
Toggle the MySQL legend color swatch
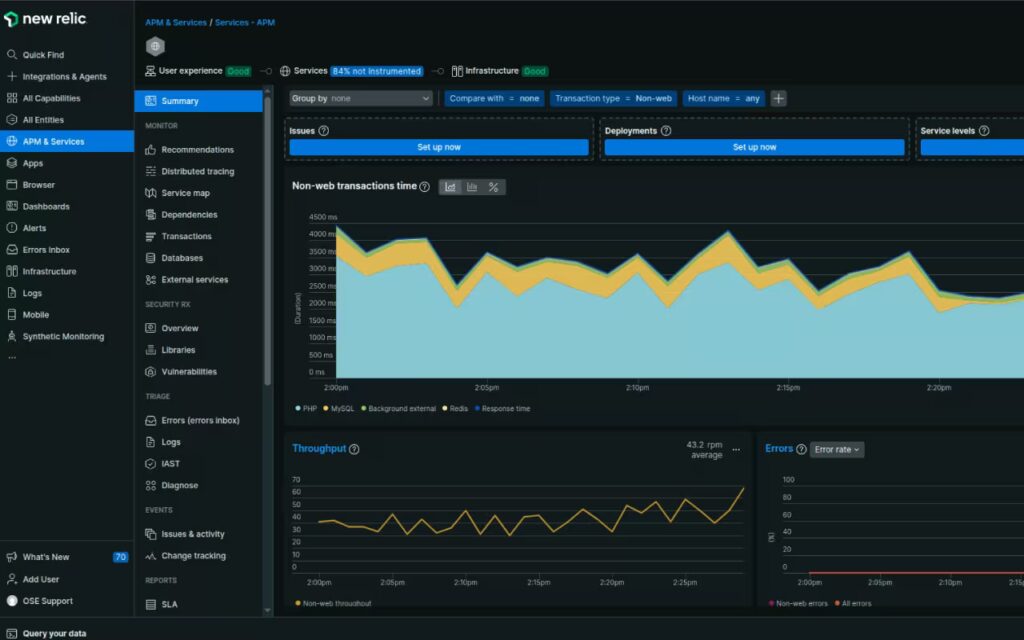325,409
